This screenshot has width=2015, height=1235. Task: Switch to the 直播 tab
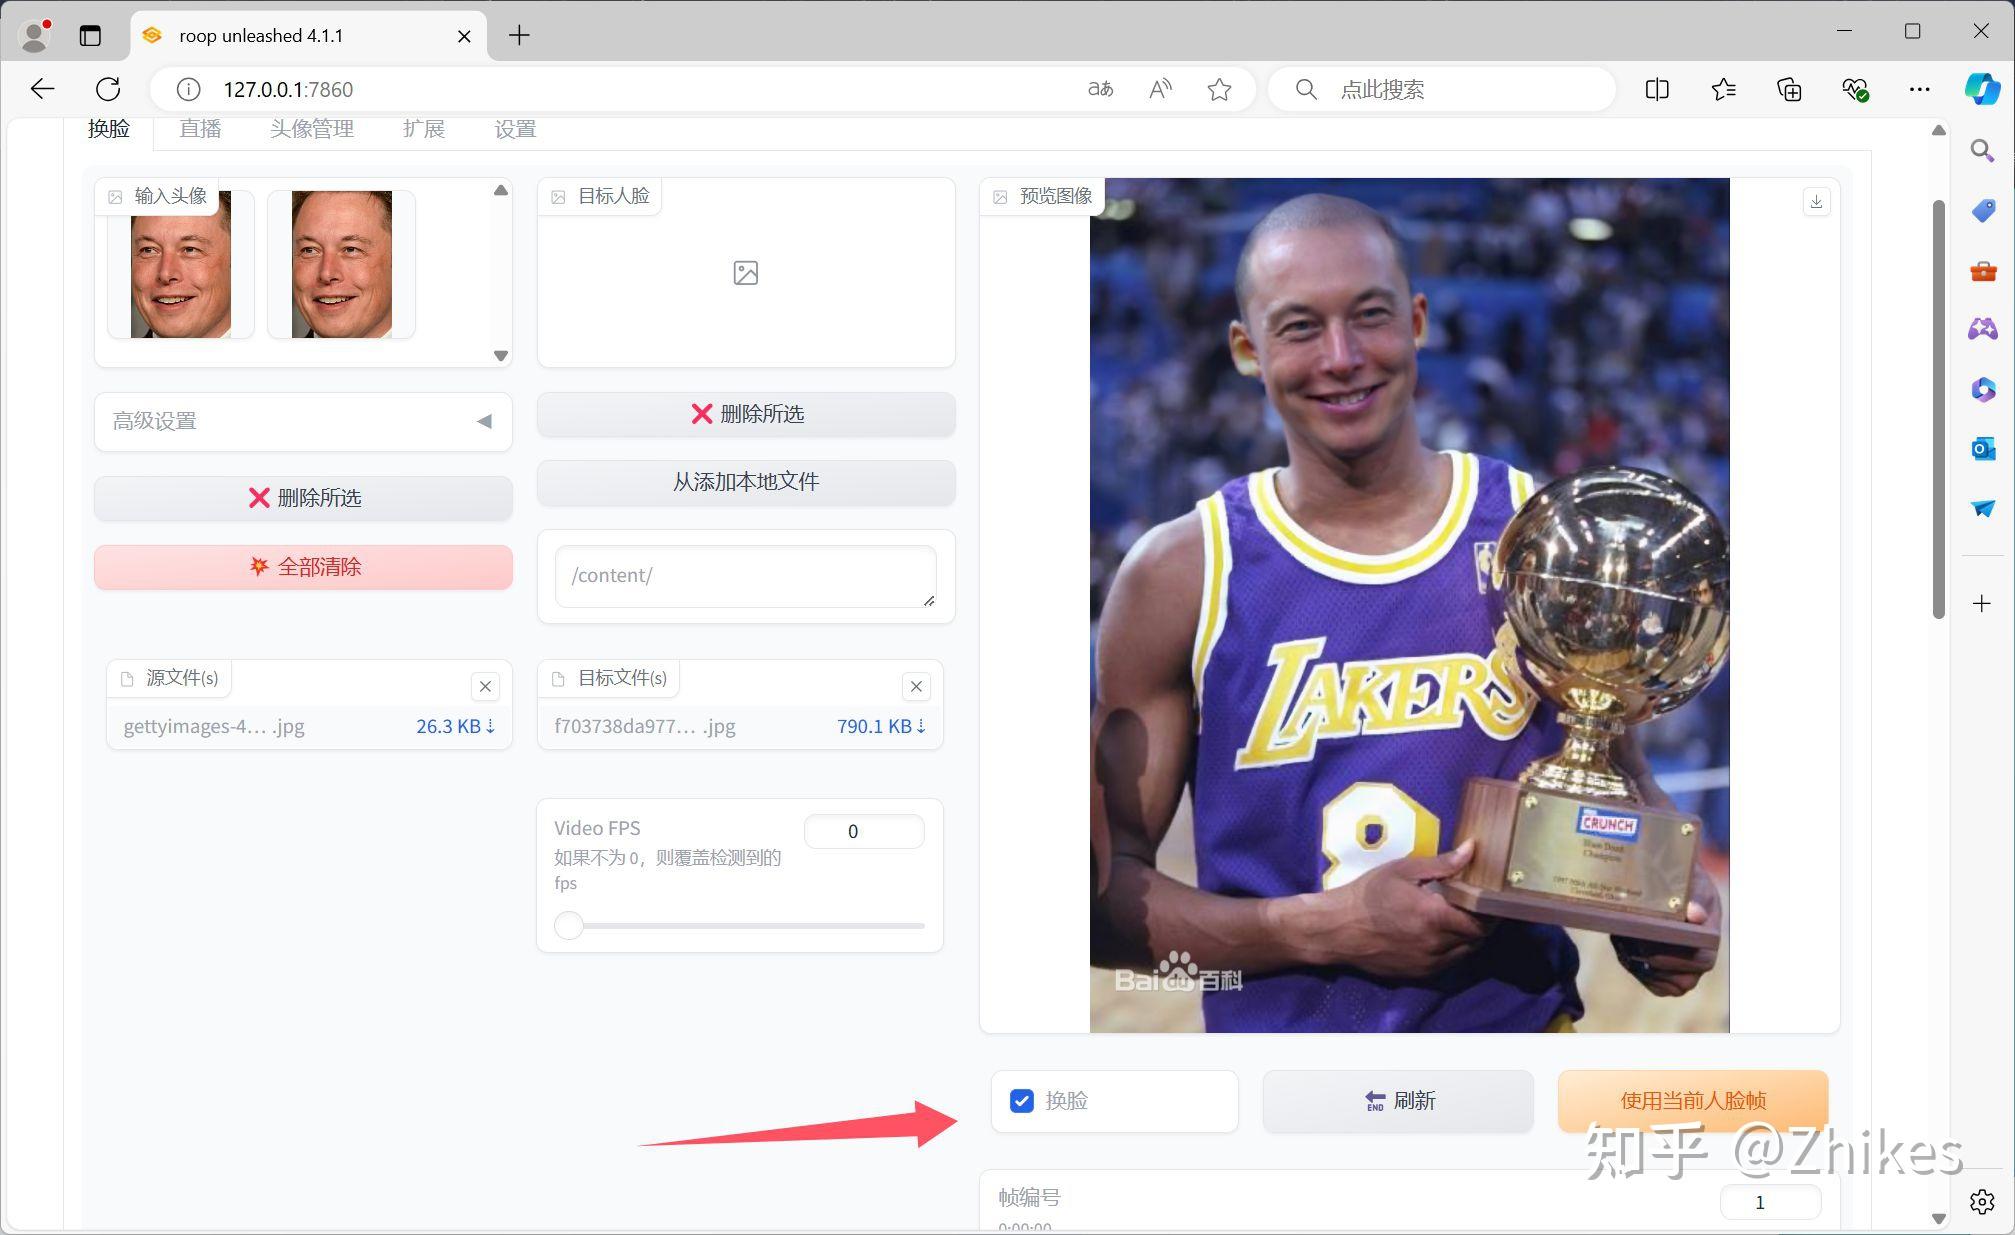tap(200, 129)
